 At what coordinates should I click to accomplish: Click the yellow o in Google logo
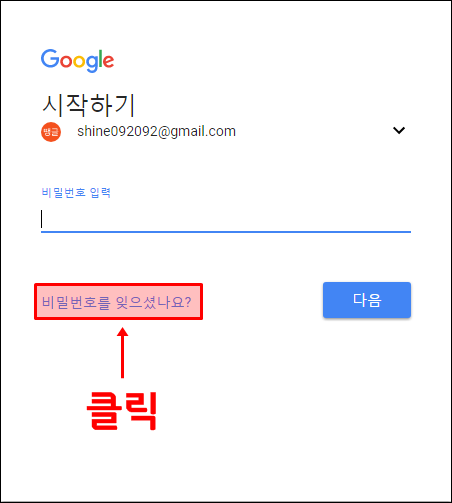(79, 61)
